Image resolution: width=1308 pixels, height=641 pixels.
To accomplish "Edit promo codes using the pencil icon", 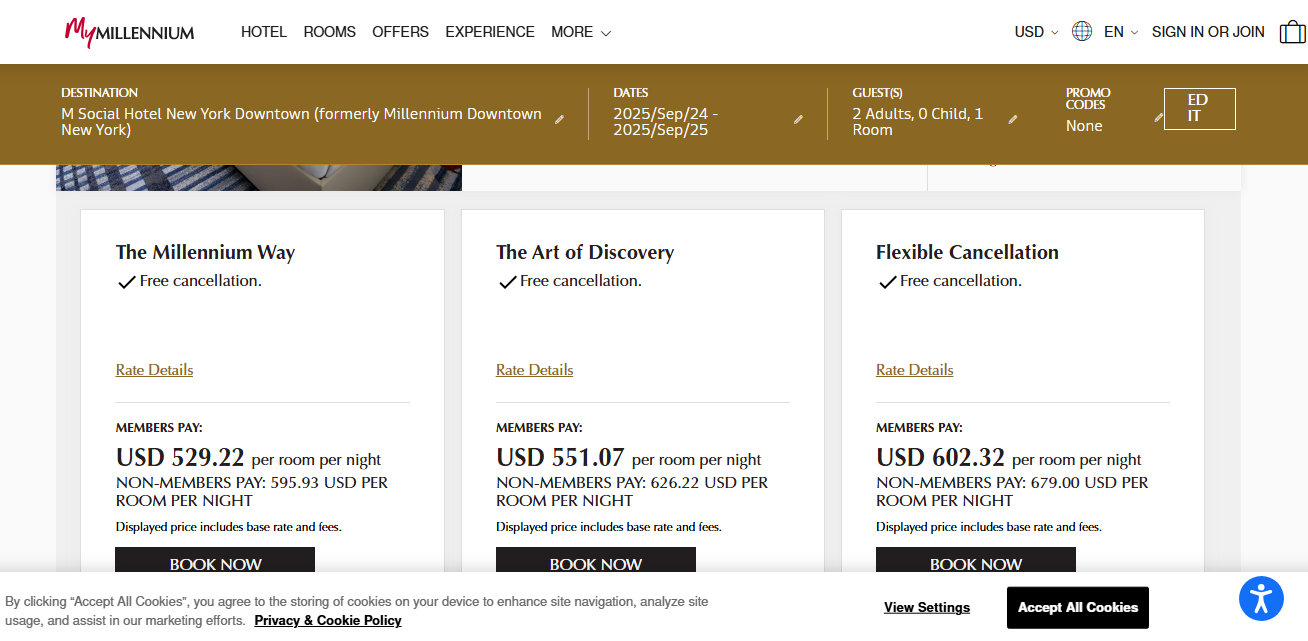I will click(1158, 117).
